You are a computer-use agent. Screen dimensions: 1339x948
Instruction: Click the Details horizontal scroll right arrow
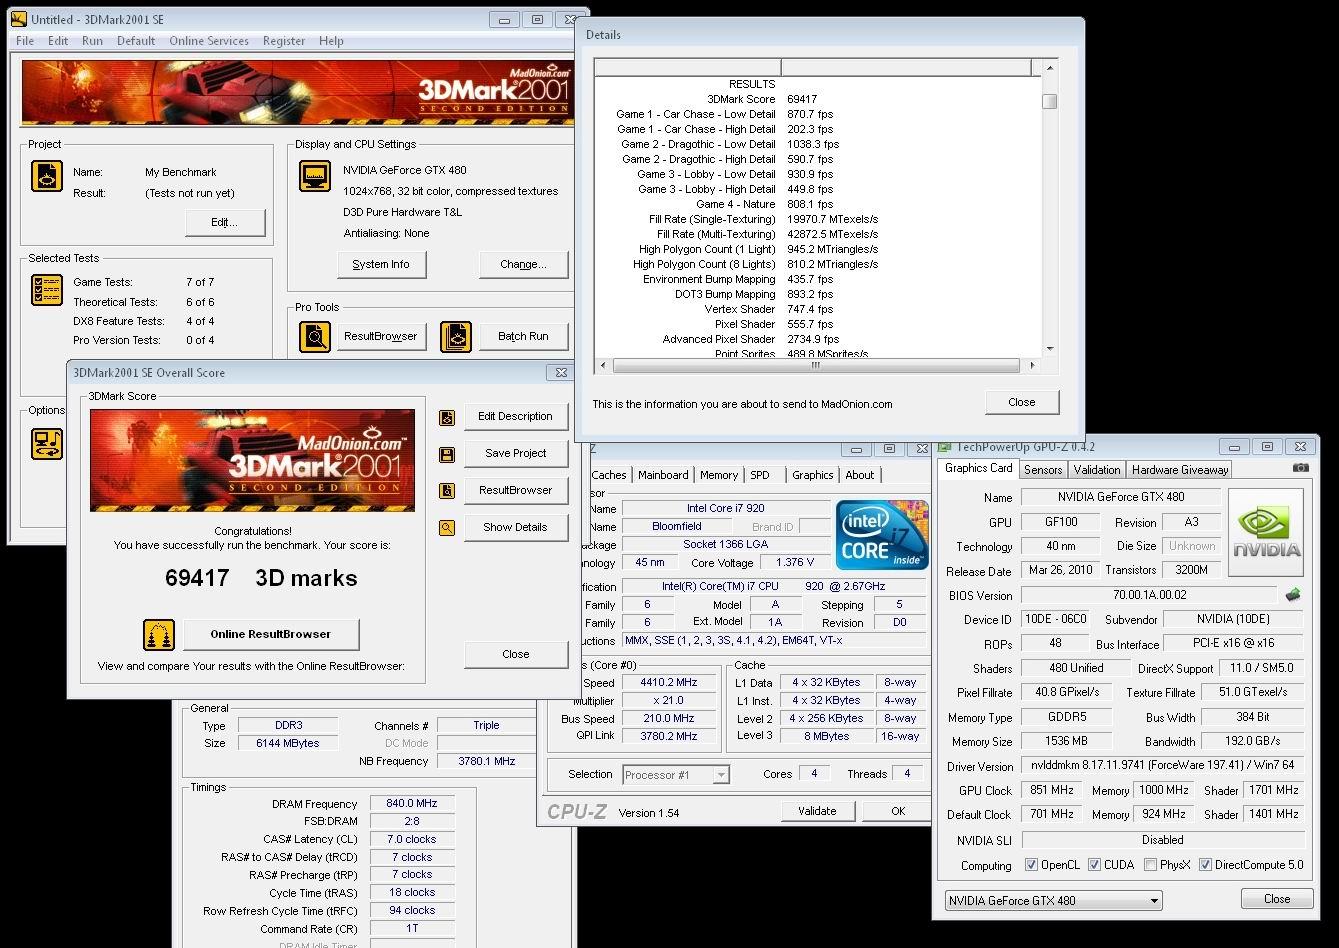pyautogui.click(x=1034, y=366)
